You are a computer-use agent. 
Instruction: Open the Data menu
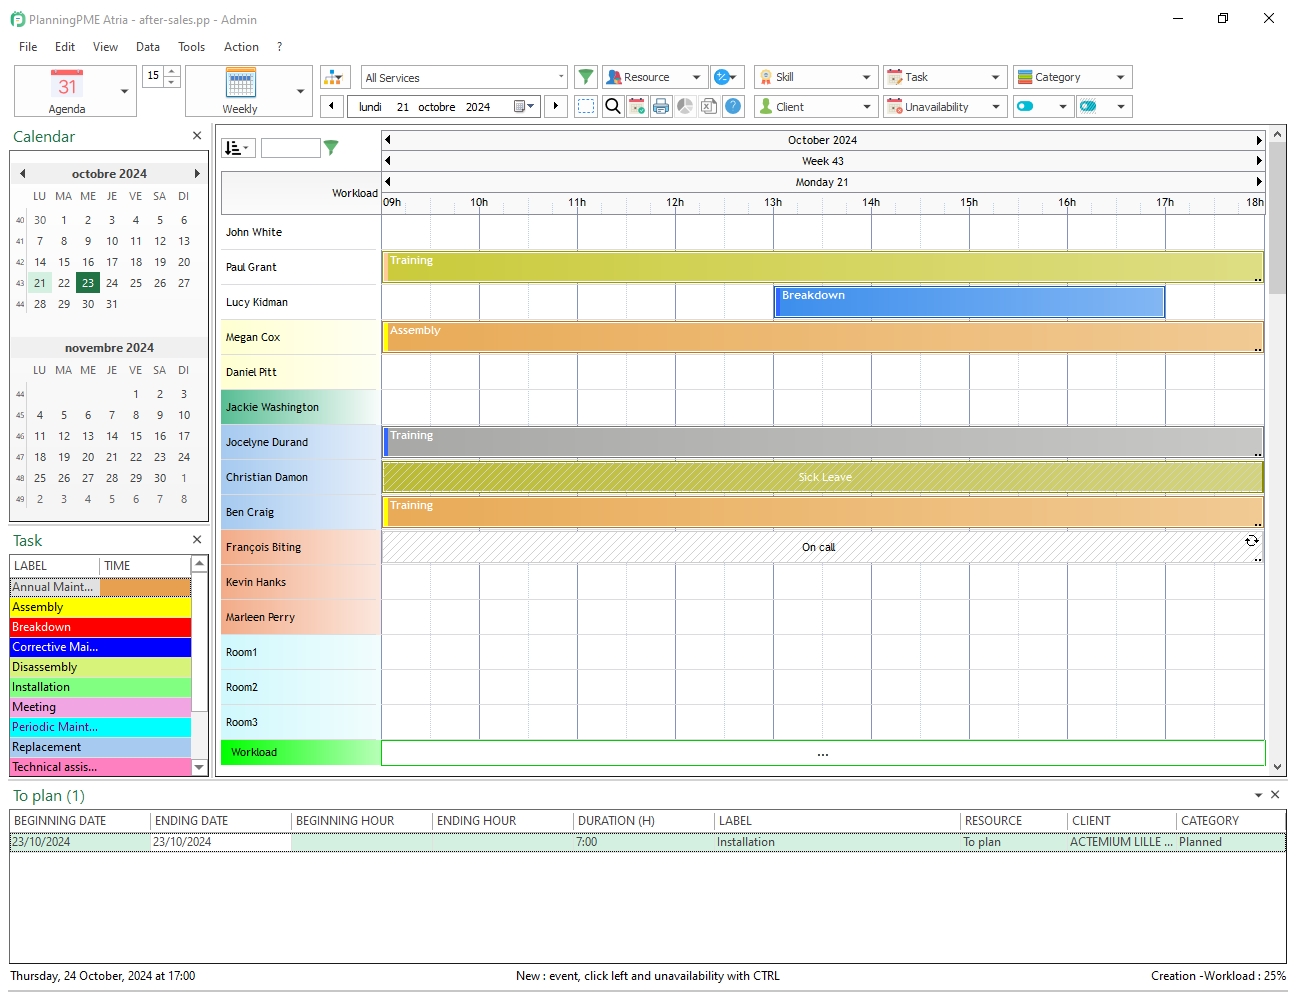click(x=148, y=47)
